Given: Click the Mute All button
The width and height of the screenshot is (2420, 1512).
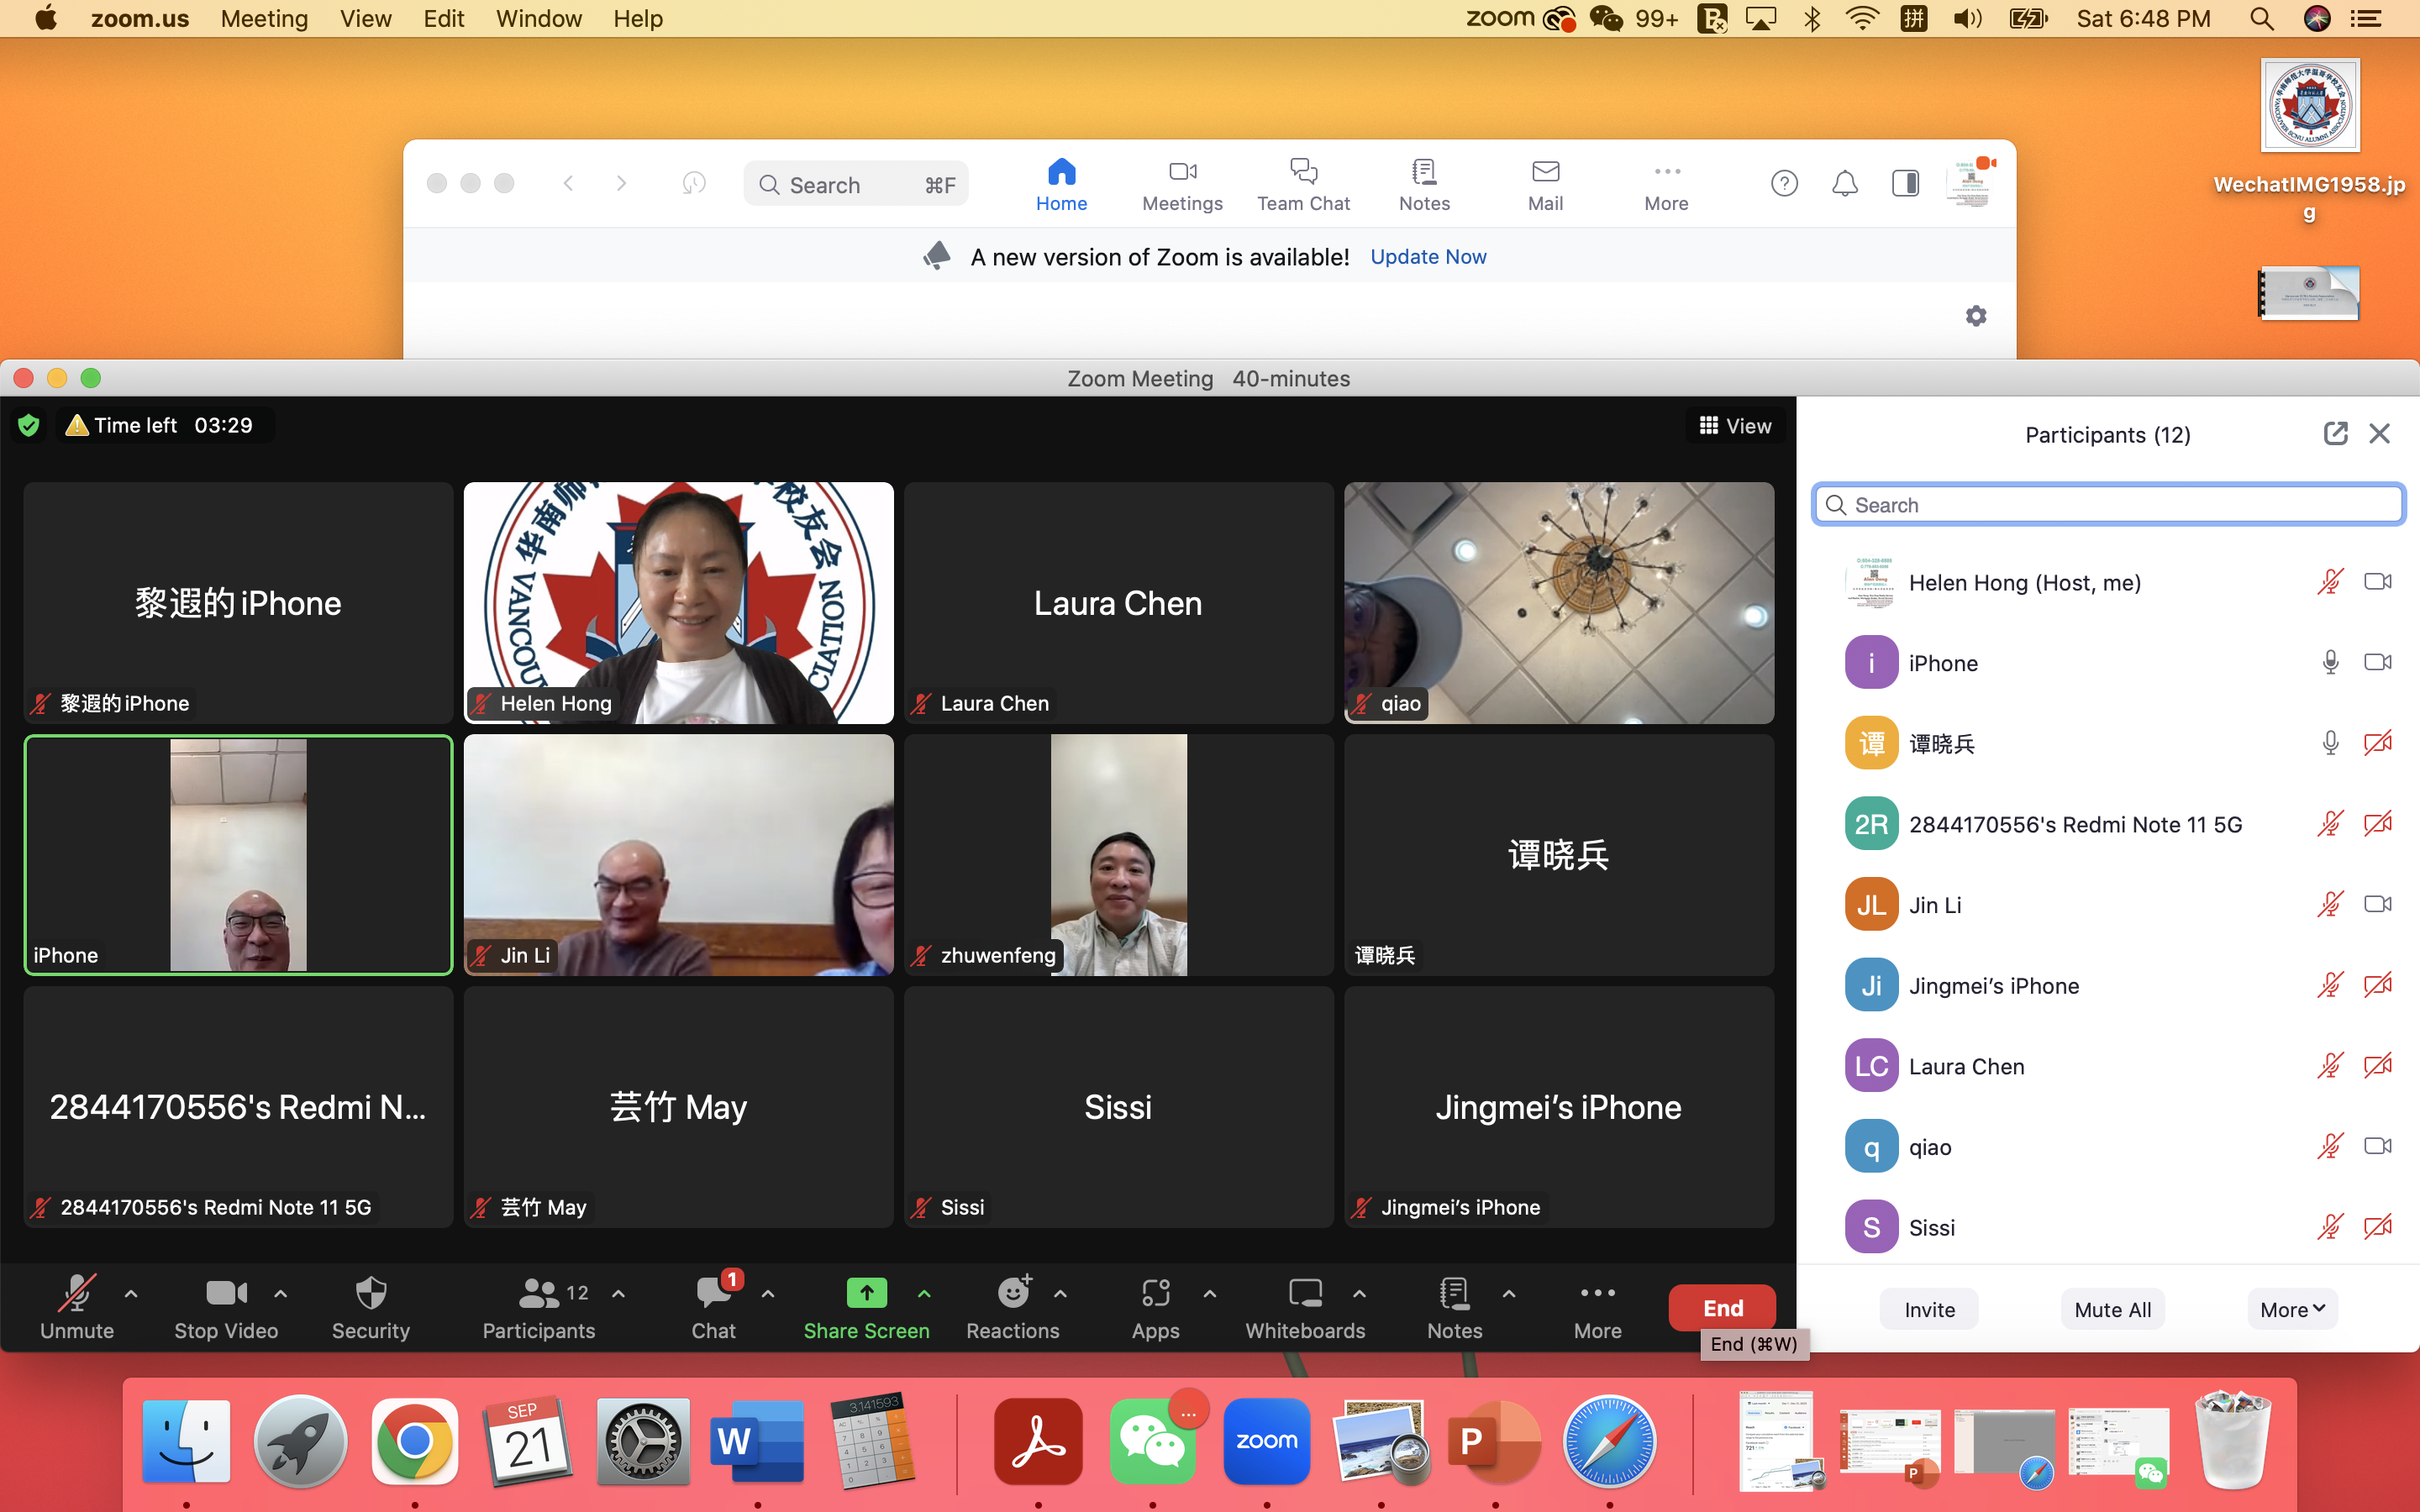Looking at the screenshot, I should coord(2112,1309).
